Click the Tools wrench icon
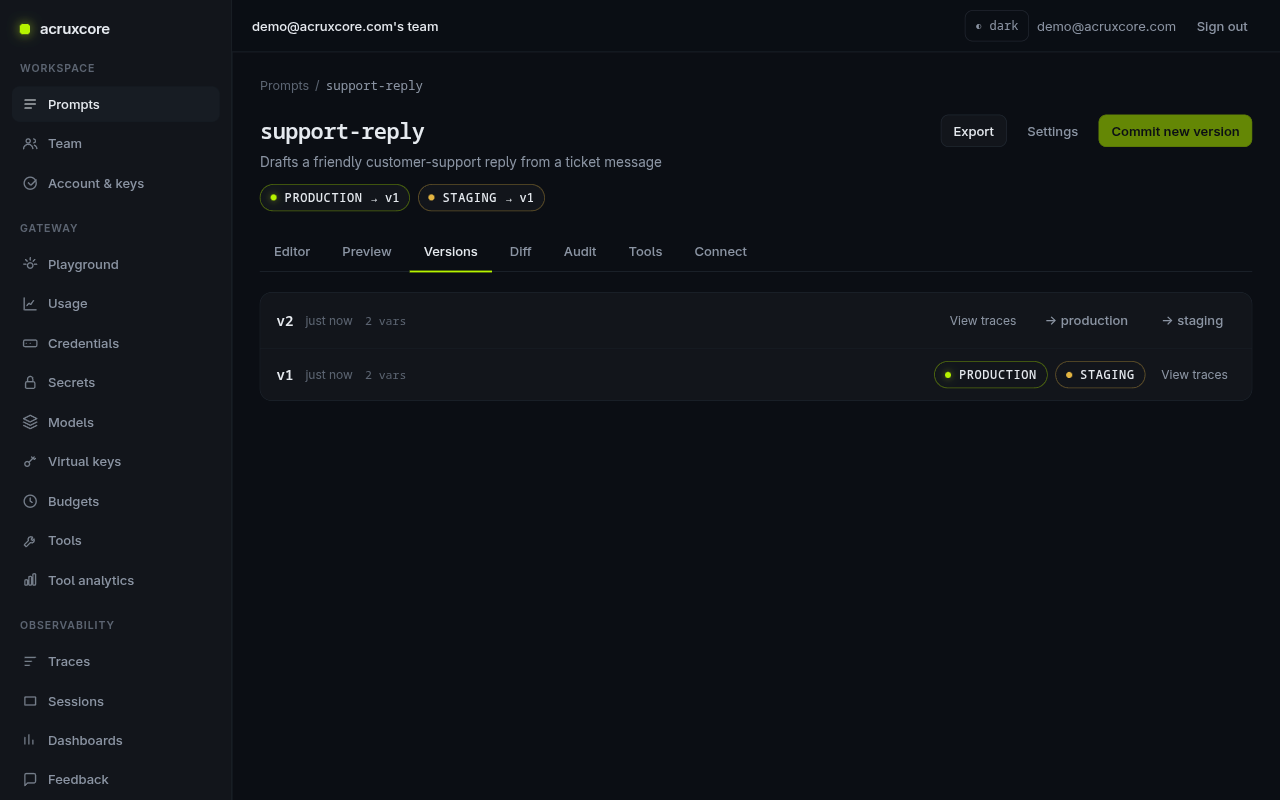1280x800 pixels. coord(30,540)
